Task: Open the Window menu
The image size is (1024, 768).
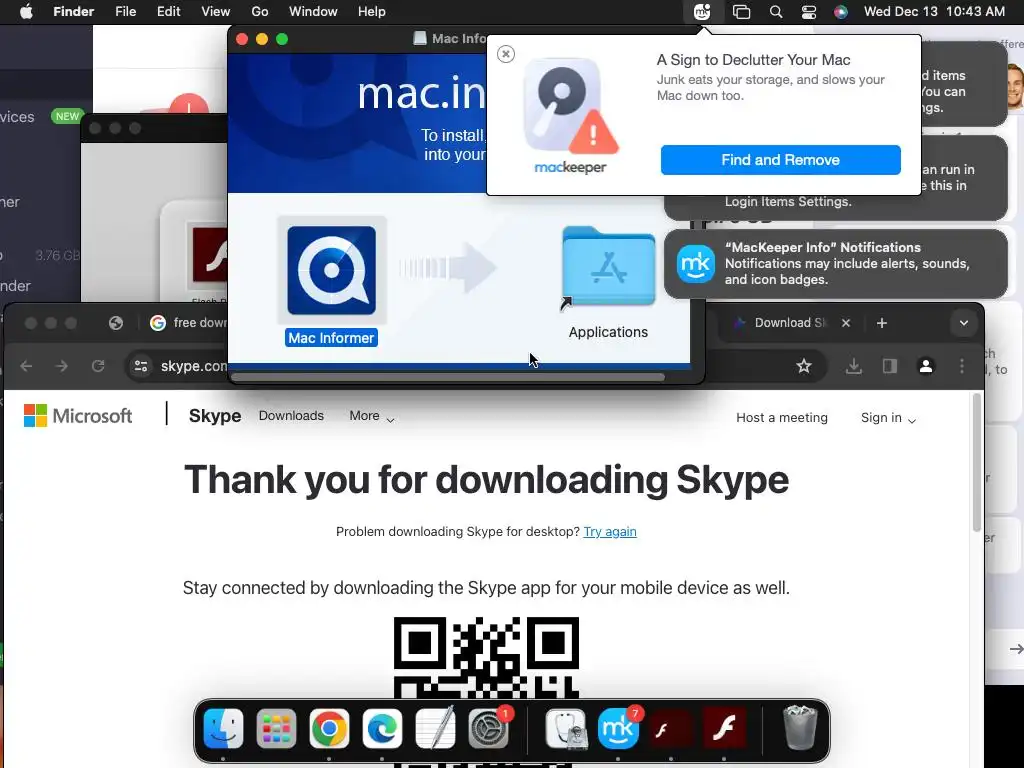Action: click(313, 12)
